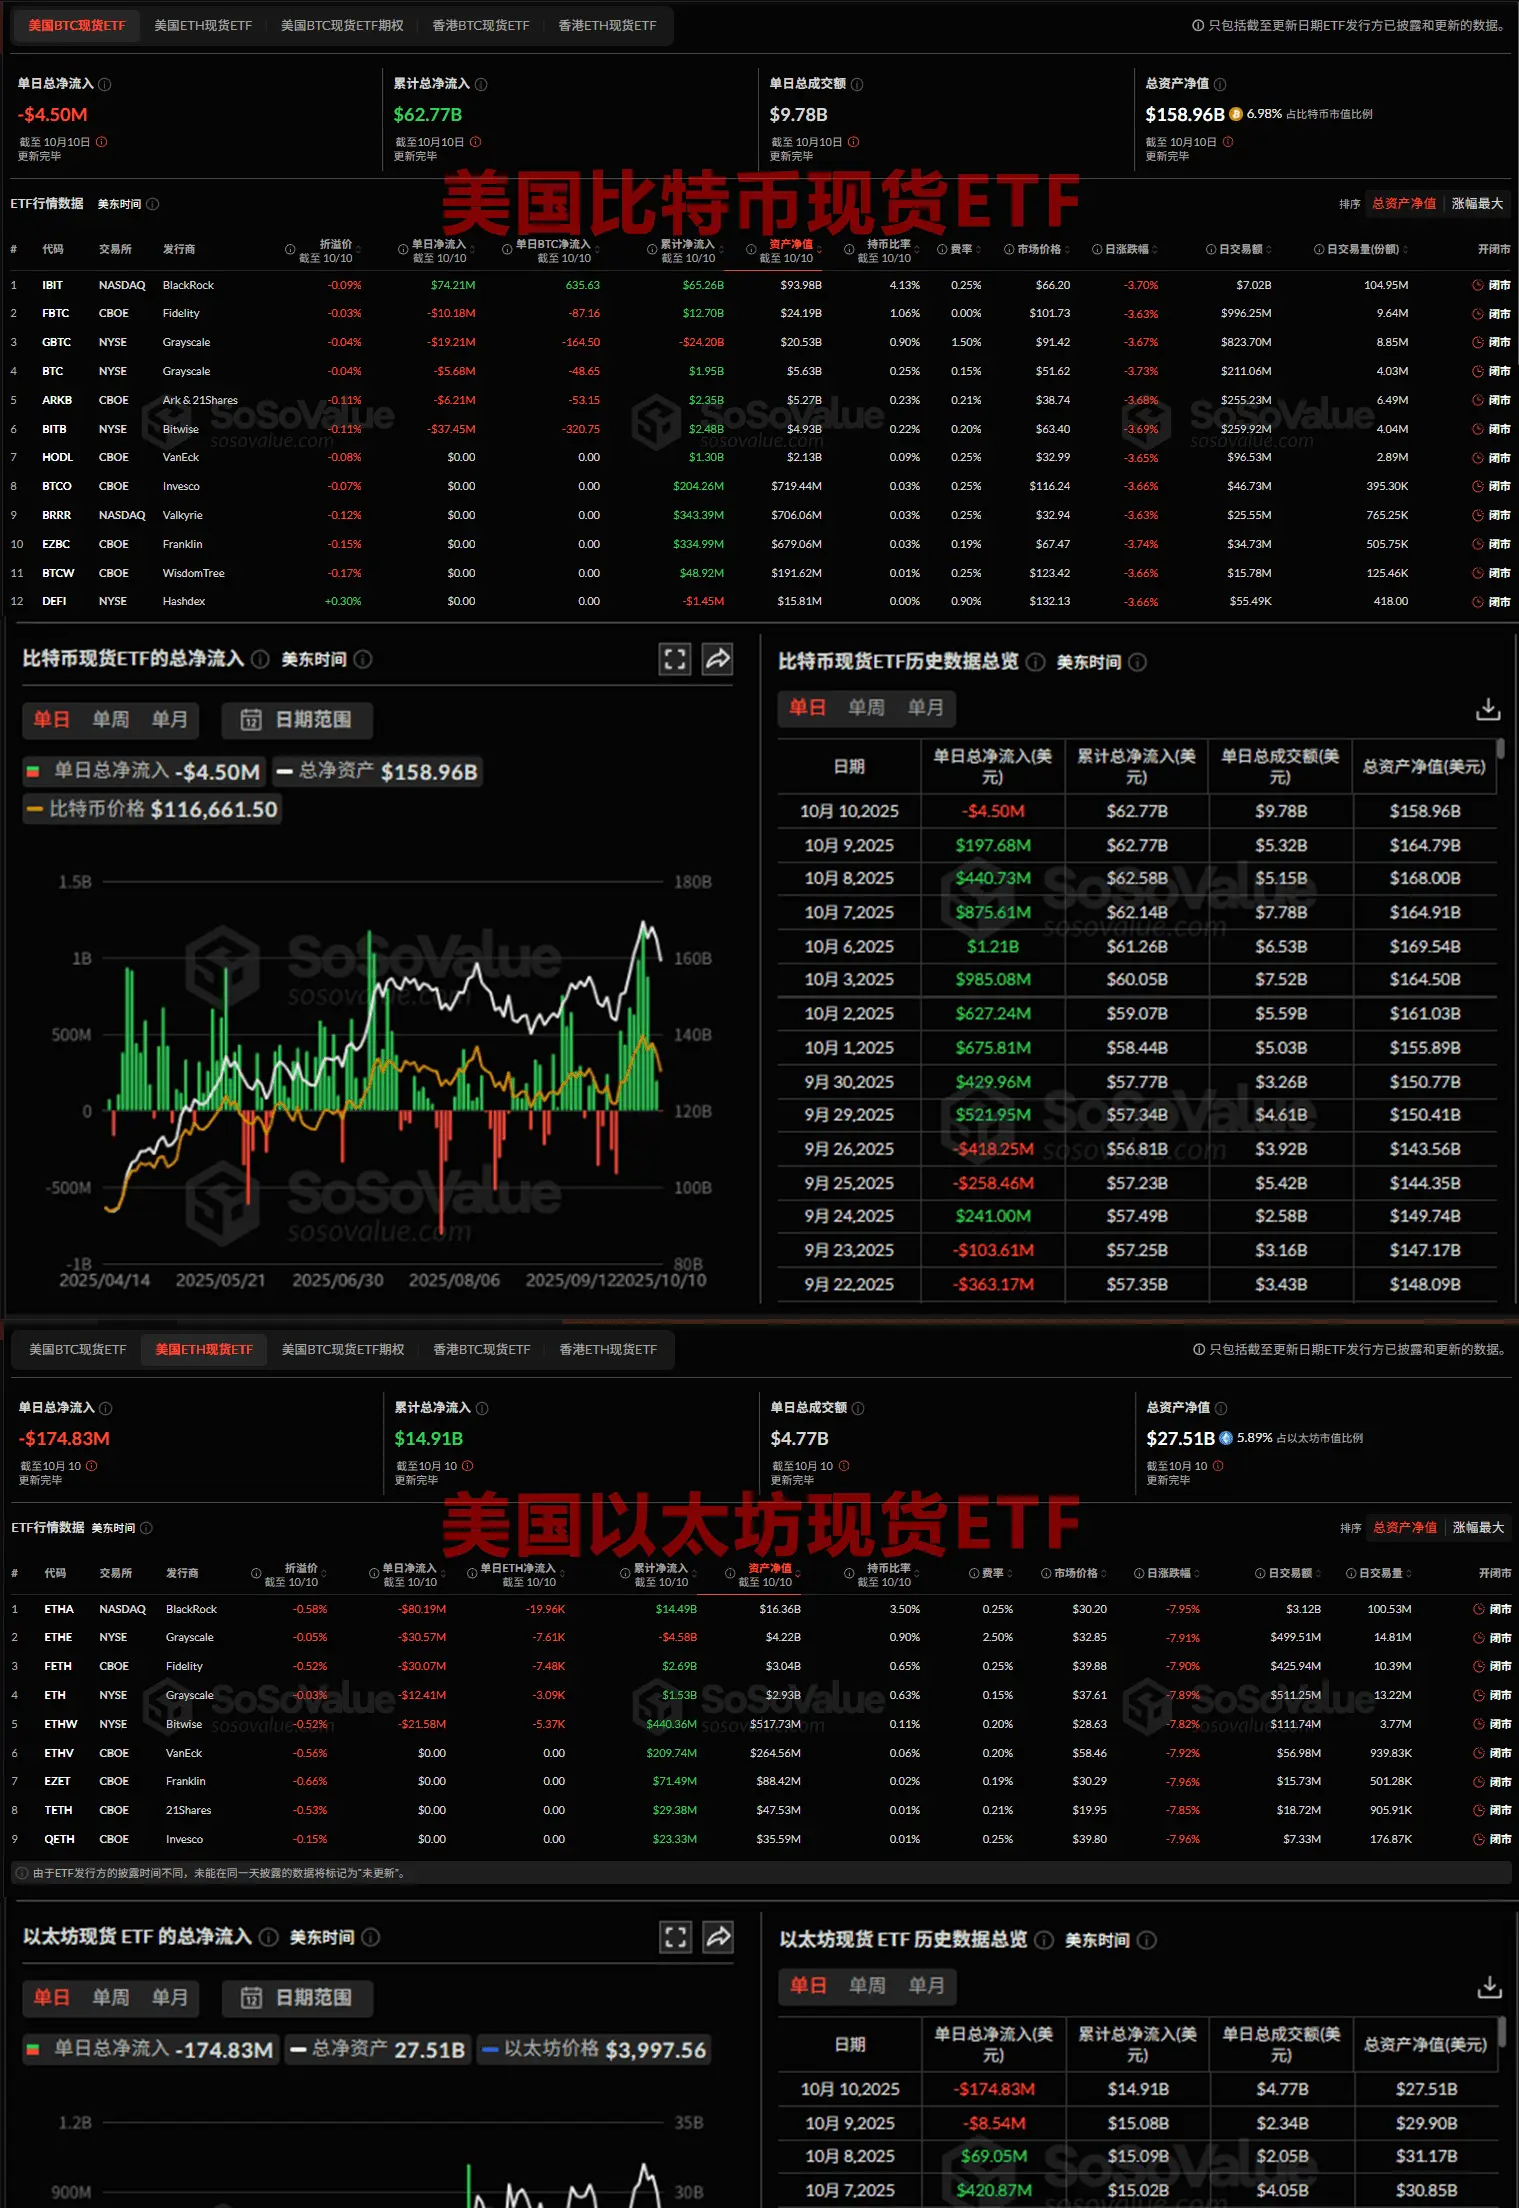The width and height of the screenshot is (1519, 2208).
Task: Open 日期范围 date picker on Ethereum chart
Action: pyautogui.click(x=297, y=1998)
